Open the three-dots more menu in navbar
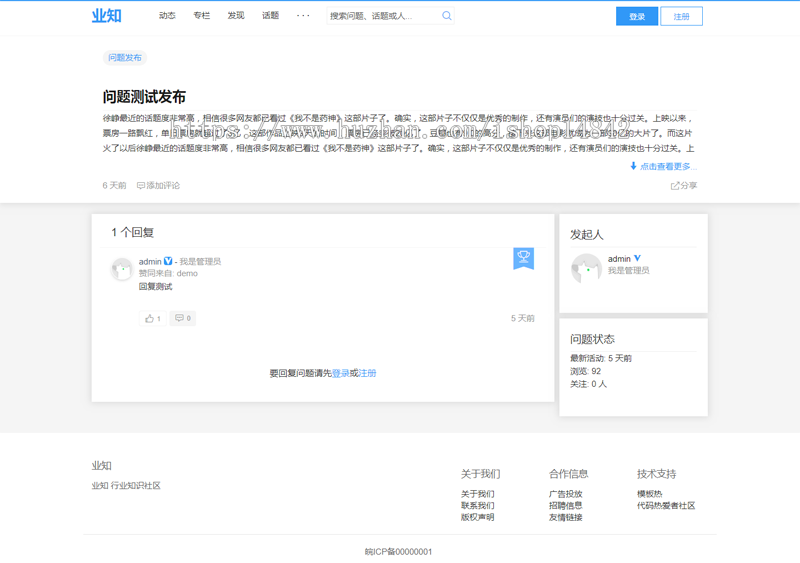This screenshot has width=800, height=563. pyautogui.click(x=303, y=16)
